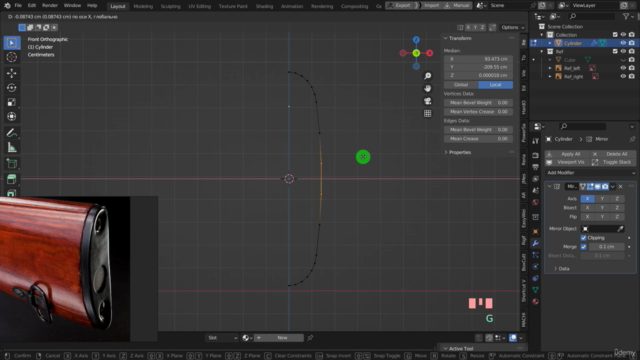The height and width of the screenshot is (360, 640).
Task: Toggle visibility eye of Ref_right
Action: pos(623,76)
